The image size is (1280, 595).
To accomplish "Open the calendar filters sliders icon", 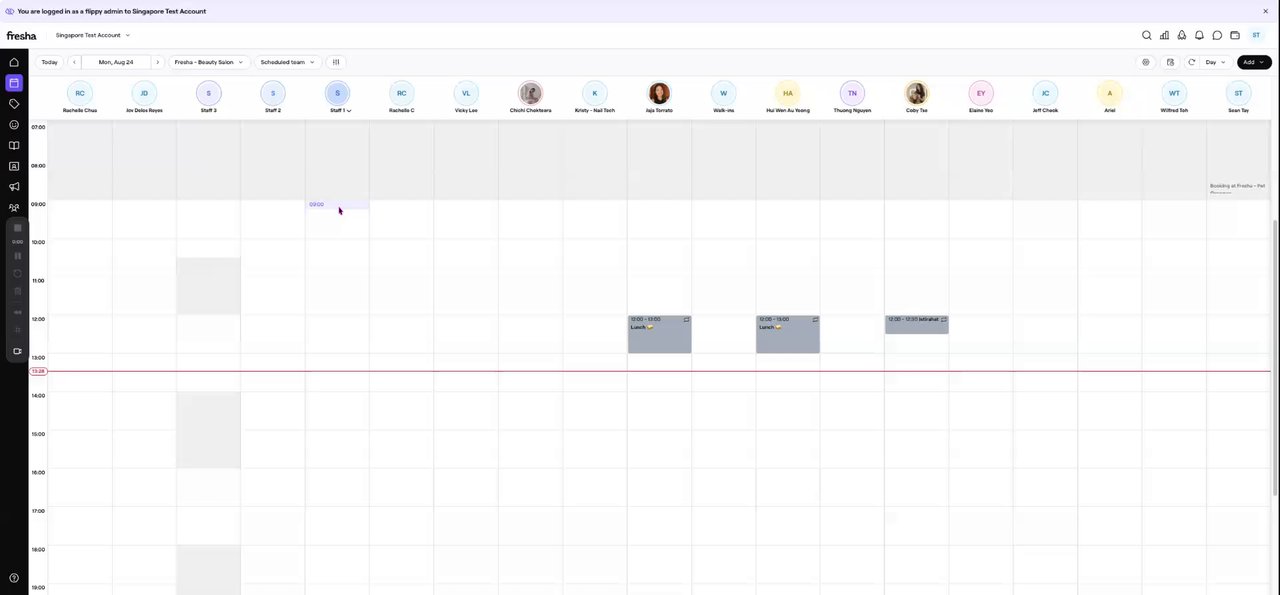I will pyautogui.click(x=336, y=62).
